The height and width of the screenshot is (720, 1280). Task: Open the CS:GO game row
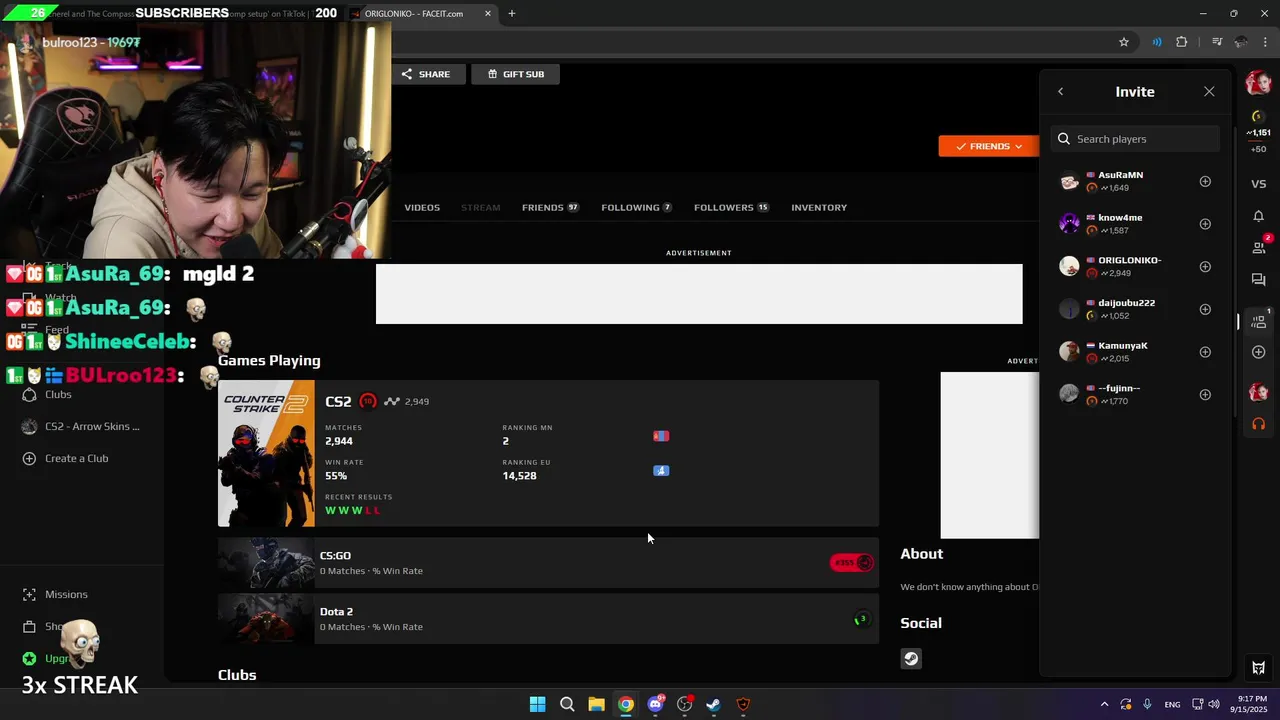click(x=548, y=563)
